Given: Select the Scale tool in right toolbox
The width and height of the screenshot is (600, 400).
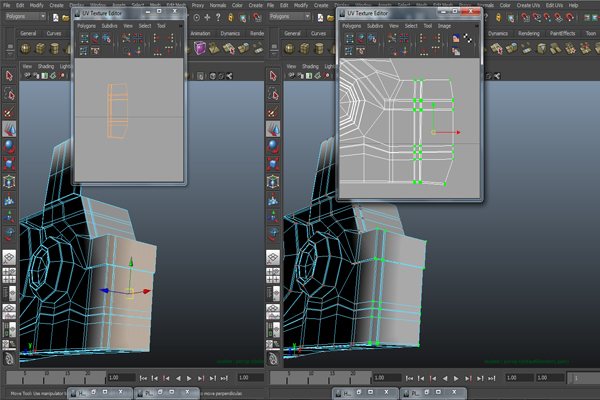Looking at the screenshot, I should click(x=273, y=164).
